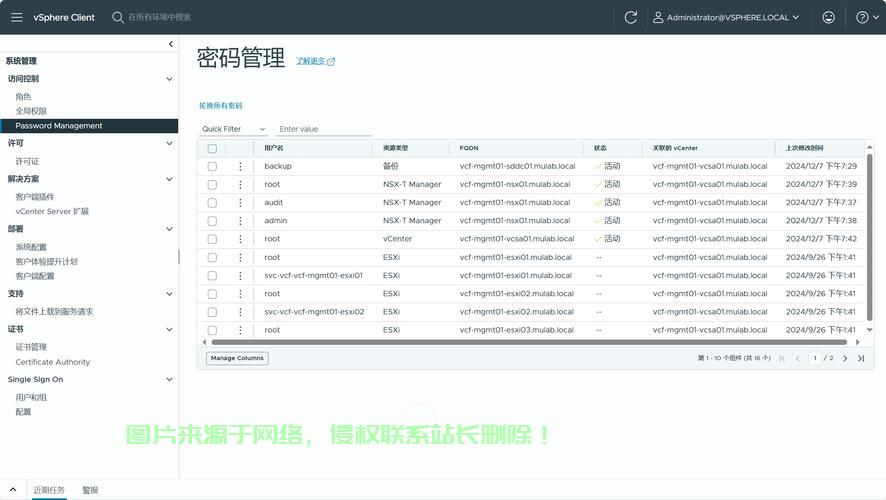Collapse the 证书 section
The image size is (886, 500).
click(x=169, y=329)
